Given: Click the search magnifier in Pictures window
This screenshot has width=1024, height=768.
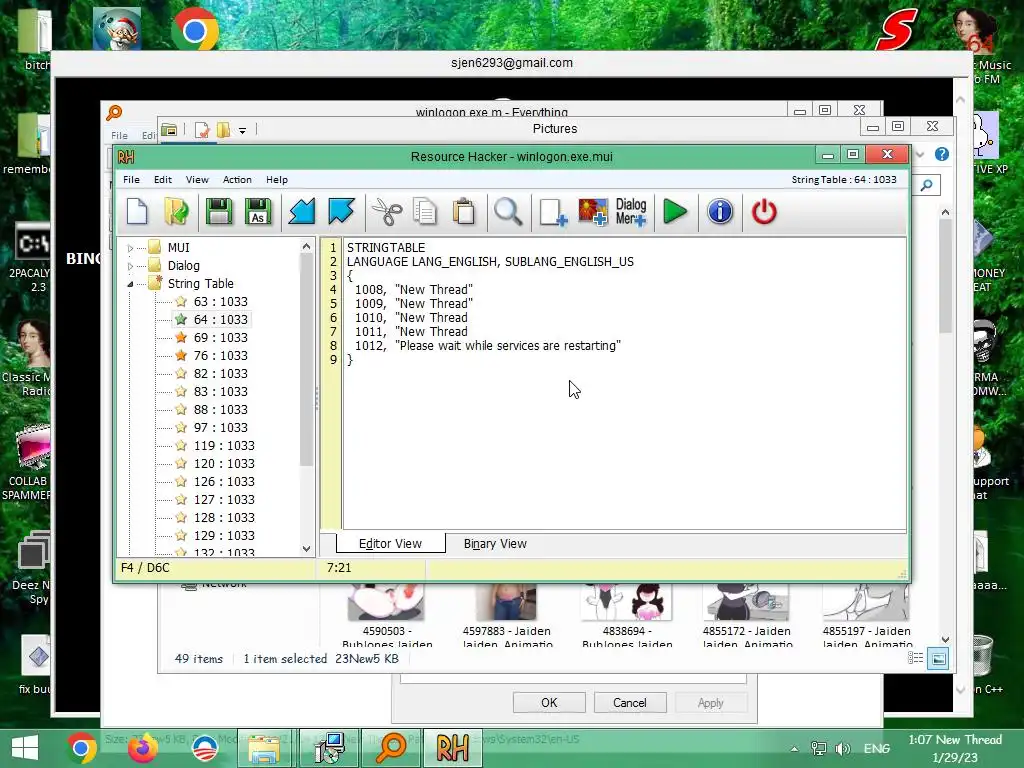Looking at the screenshot, I should [927, 185].
